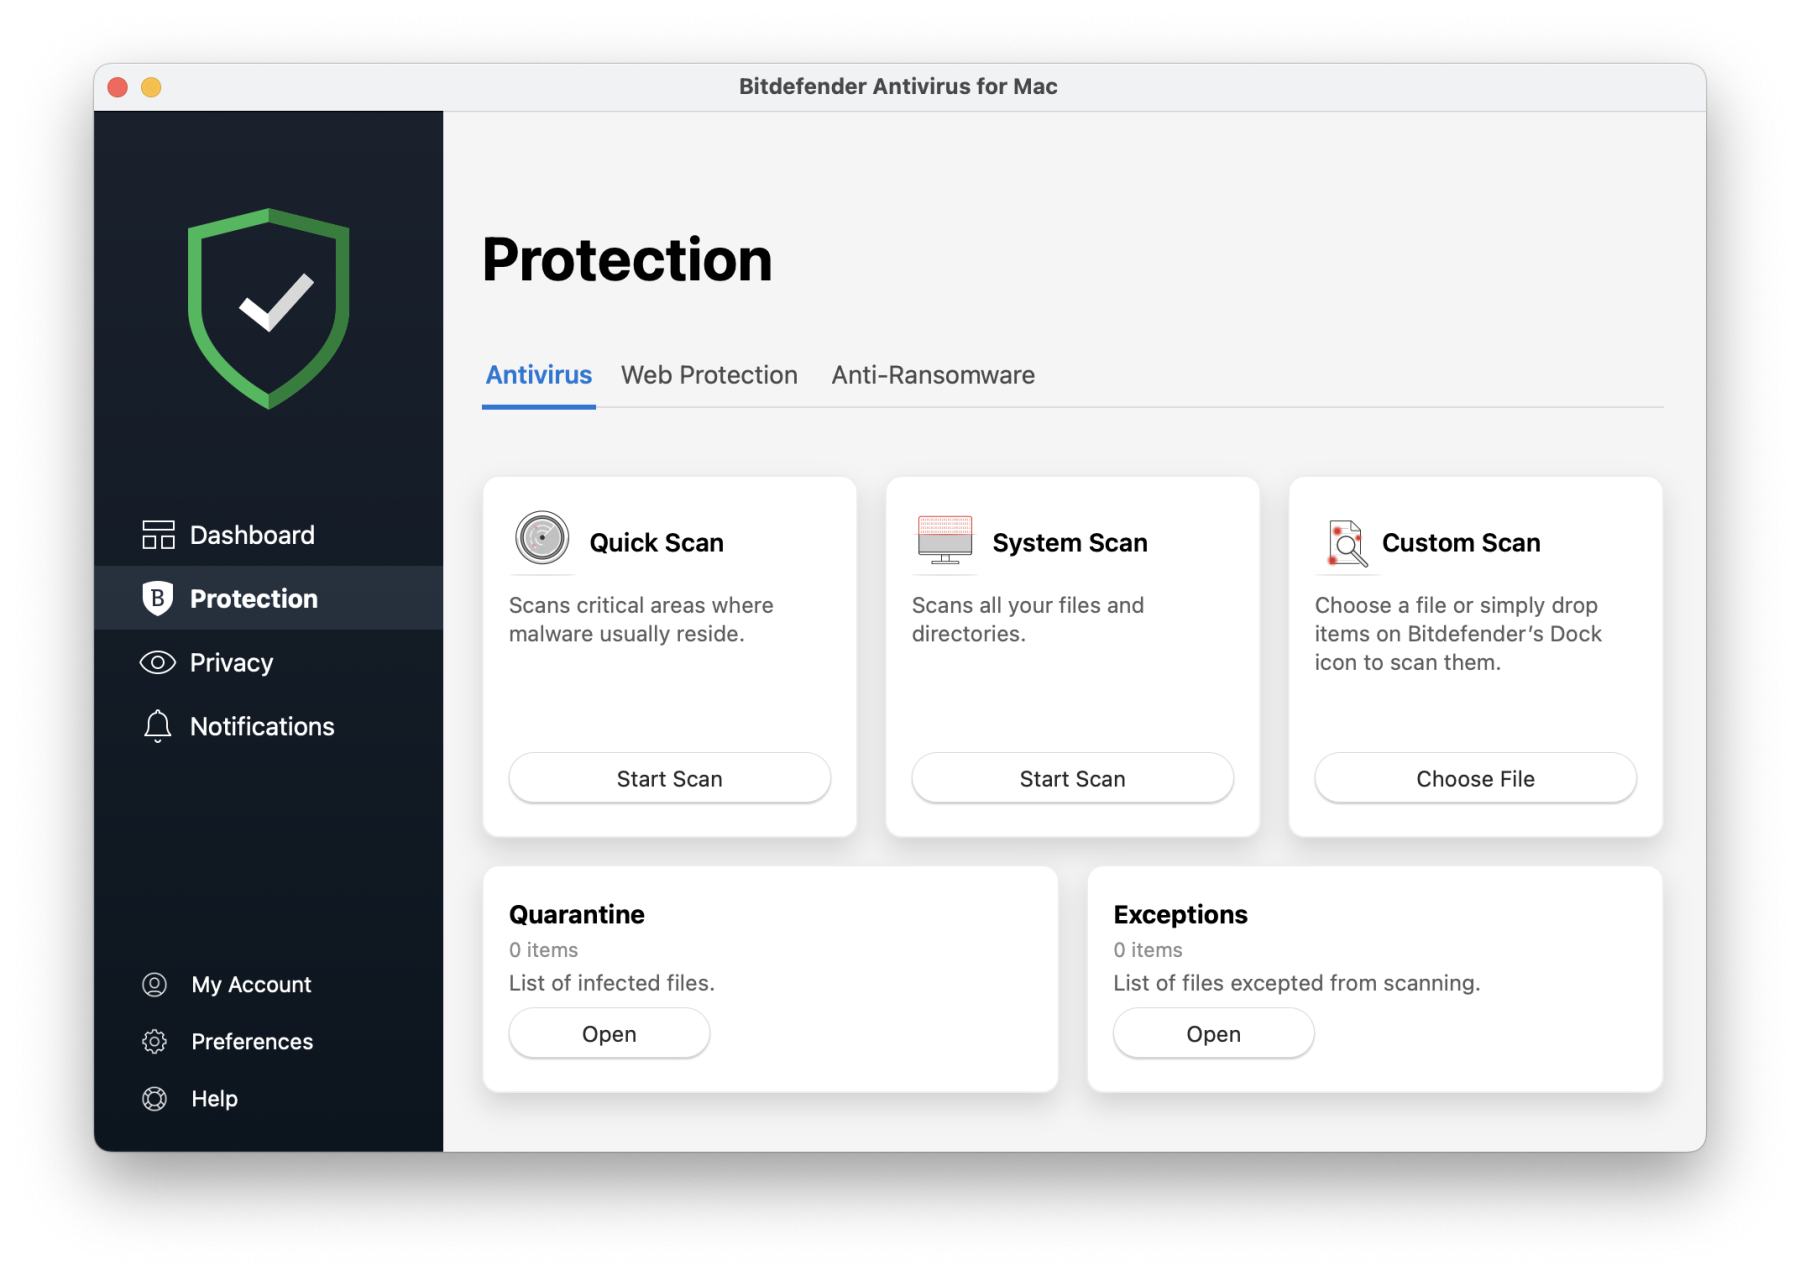Viewport: 1800px width, 1276px height.
Task: Click the green Bitdefender shield logo
Action: click(x=267, y=308)
